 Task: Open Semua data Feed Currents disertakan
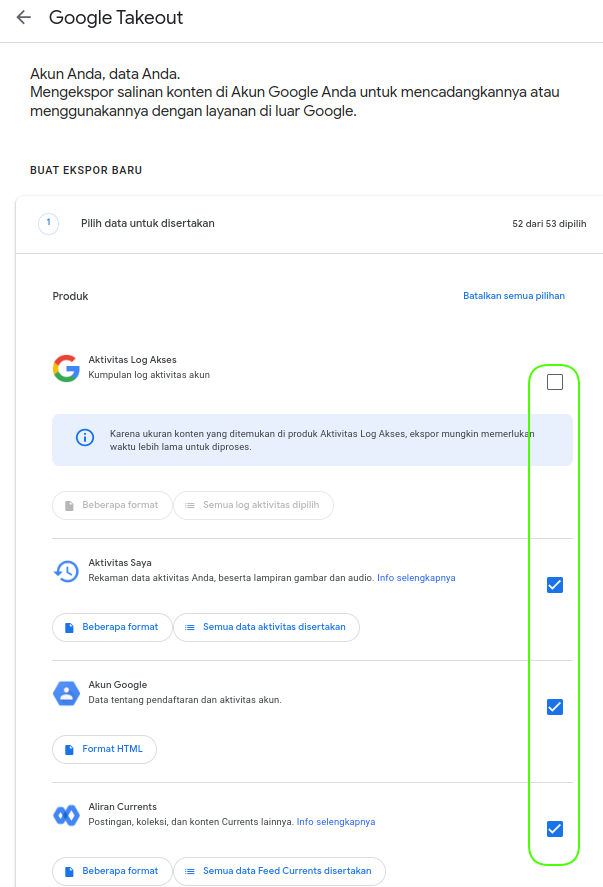(x=279, y=871)
